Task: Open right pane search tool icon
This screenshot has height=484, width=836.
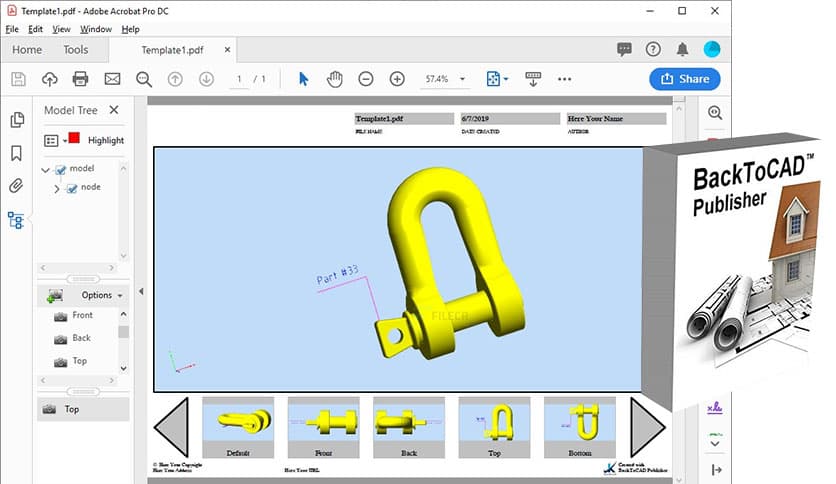Action: point(715,113)
